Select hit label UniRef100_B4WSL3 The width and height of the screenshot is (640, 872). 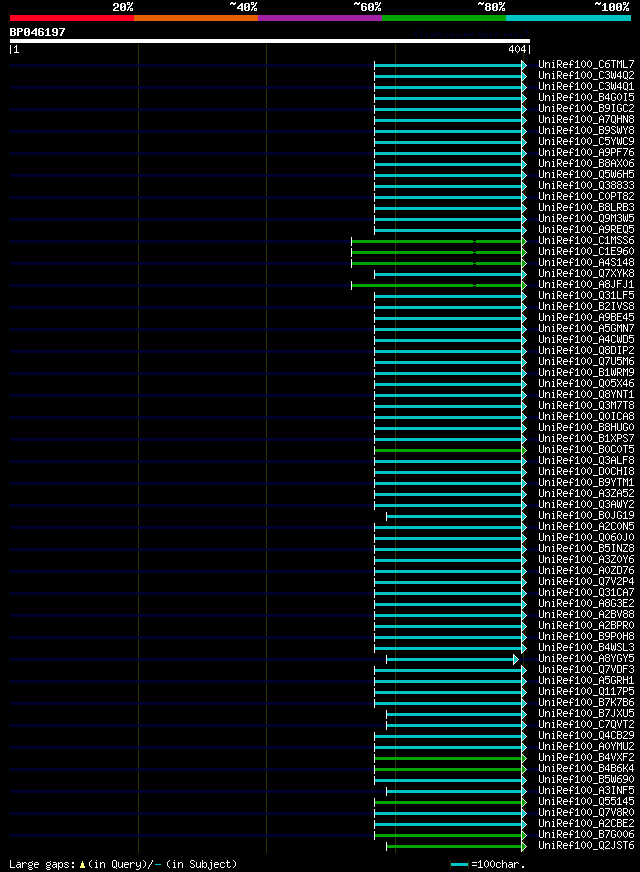586,648
